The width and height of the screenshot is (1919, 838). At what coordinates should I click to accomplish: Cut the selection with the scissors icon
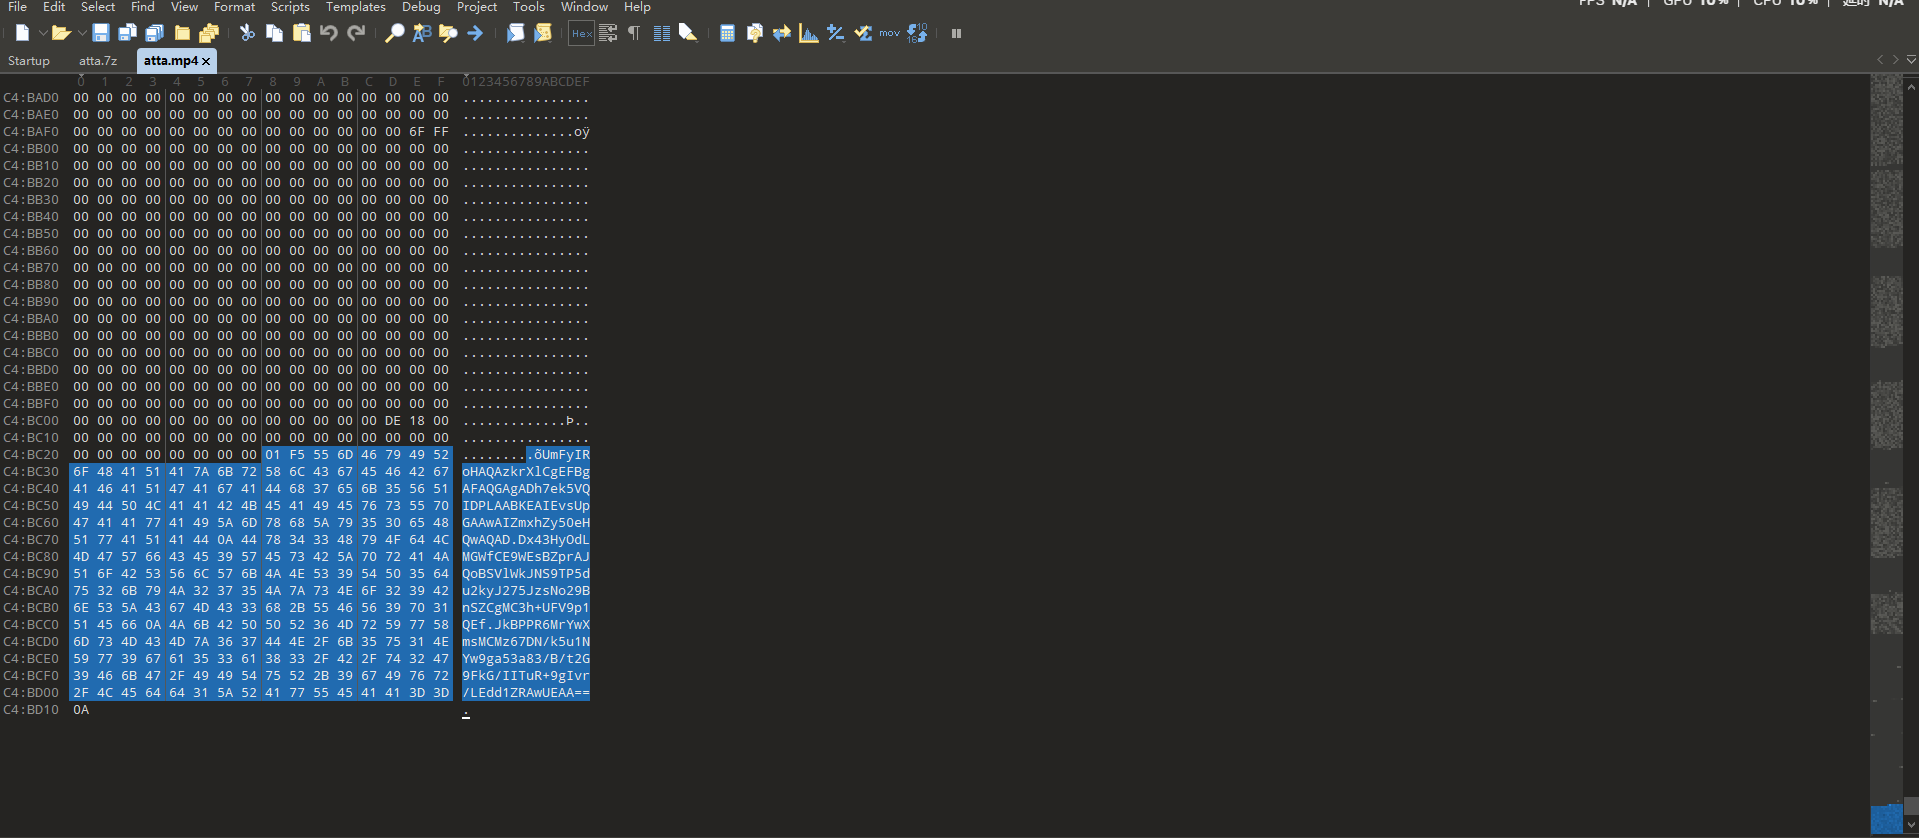[247, 33]
